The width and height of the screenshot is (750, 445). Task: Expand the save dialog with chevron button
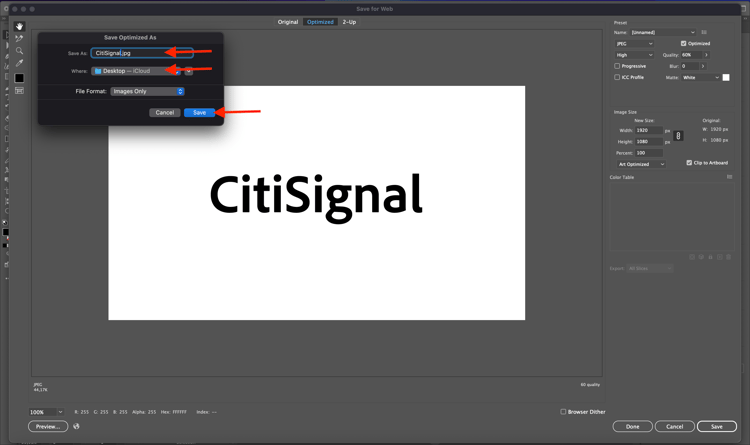[189, 71]
